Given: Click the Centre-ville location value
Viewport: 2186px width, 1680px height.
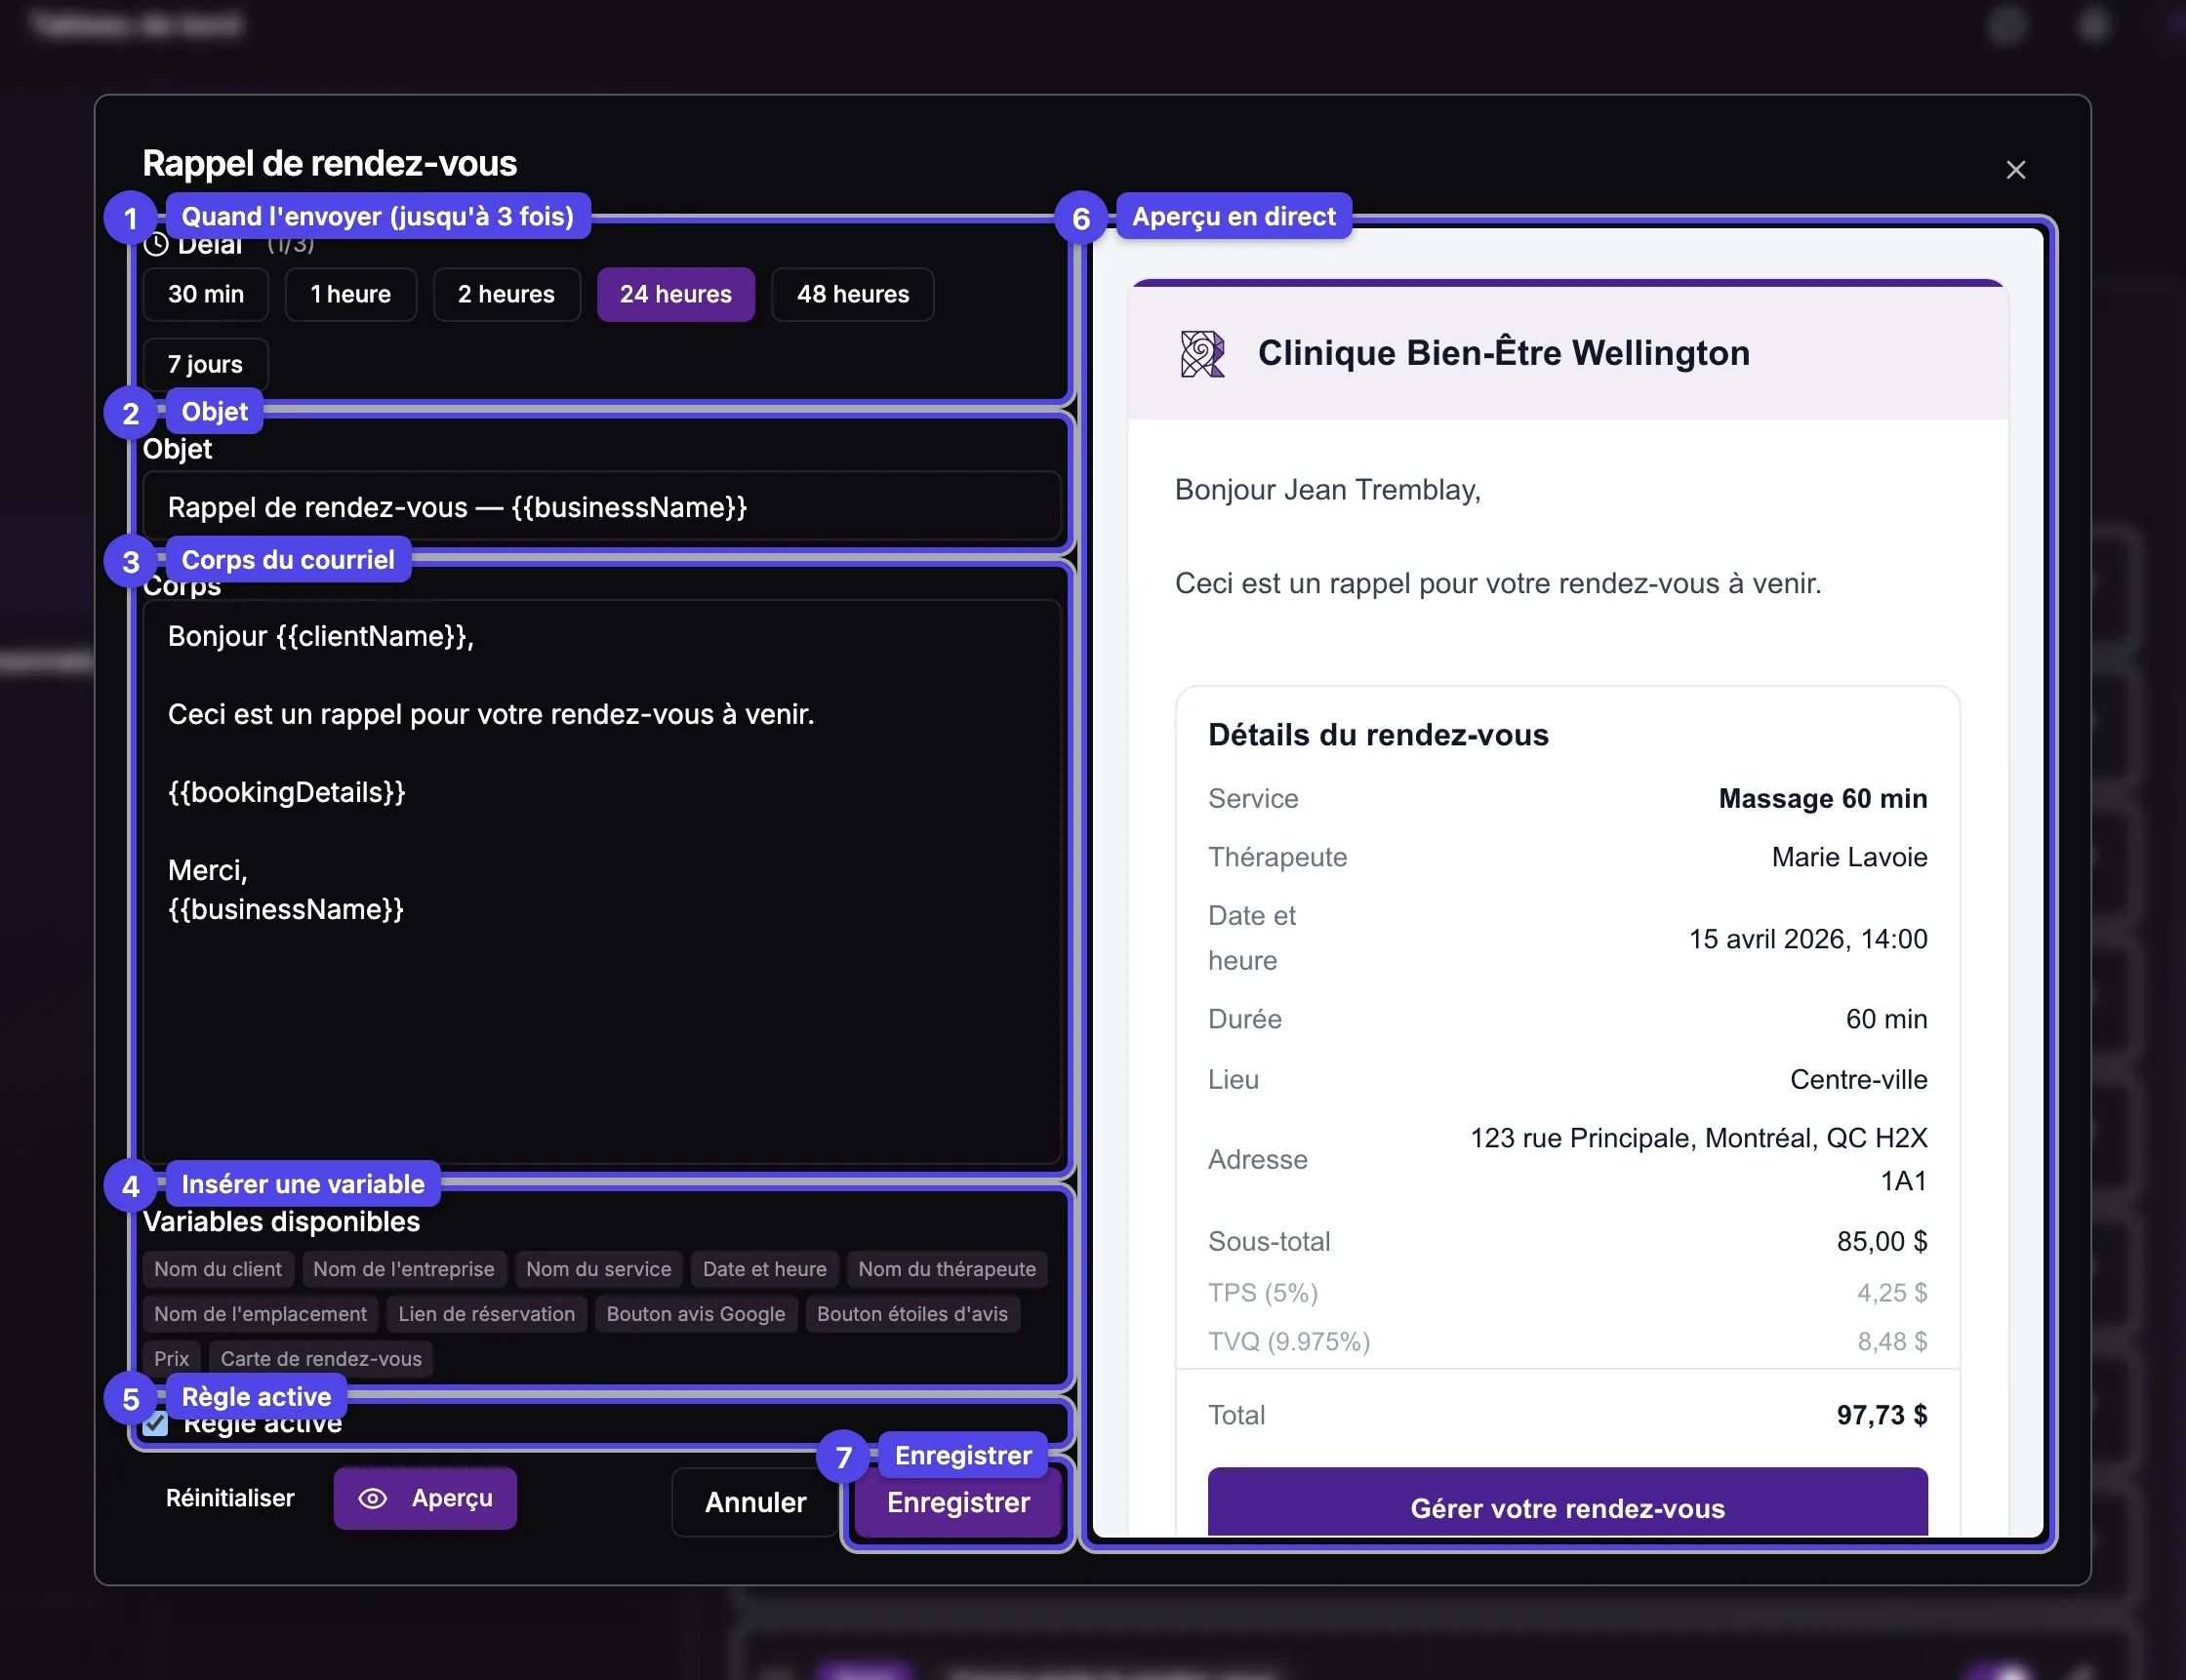Looking at the screenshot, I should coord(1858,1079).
